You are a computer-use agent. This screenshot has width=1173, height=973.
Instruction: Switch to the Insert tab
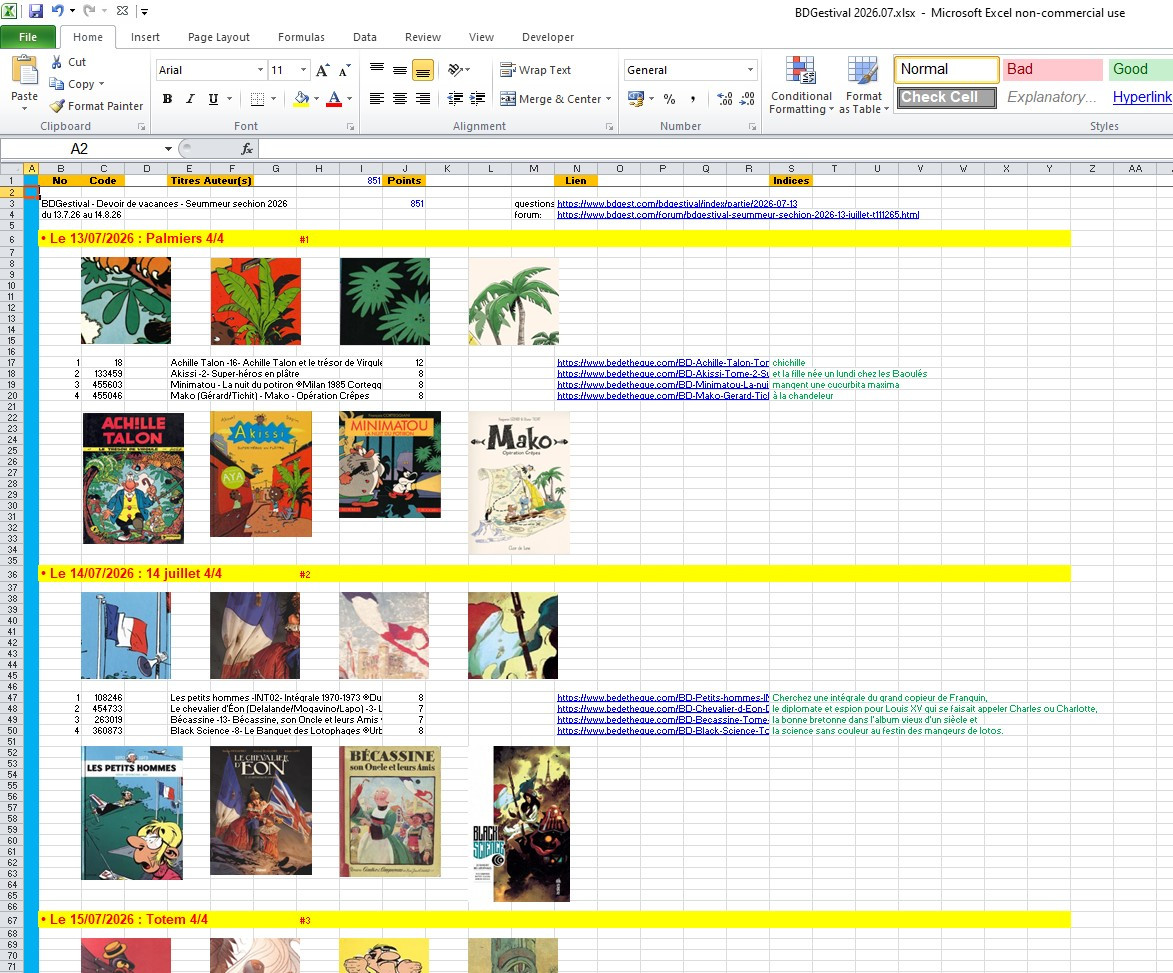pyautogui.click(x=145, y=37)
